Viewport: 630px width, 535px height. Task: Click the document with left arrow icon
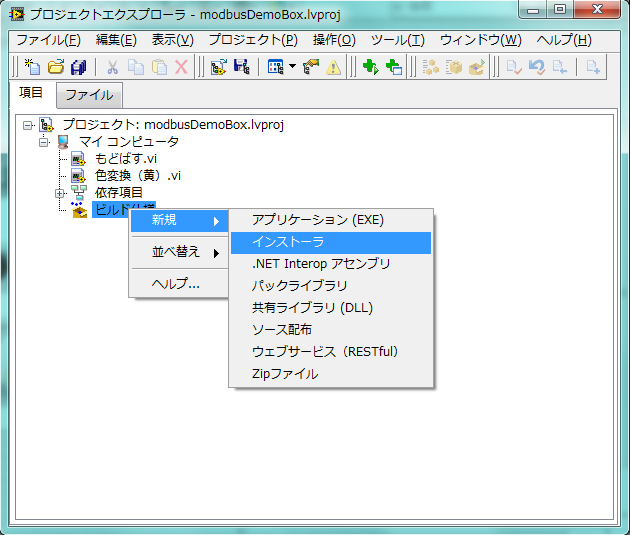pyautogui.click(x=560, y=67)
